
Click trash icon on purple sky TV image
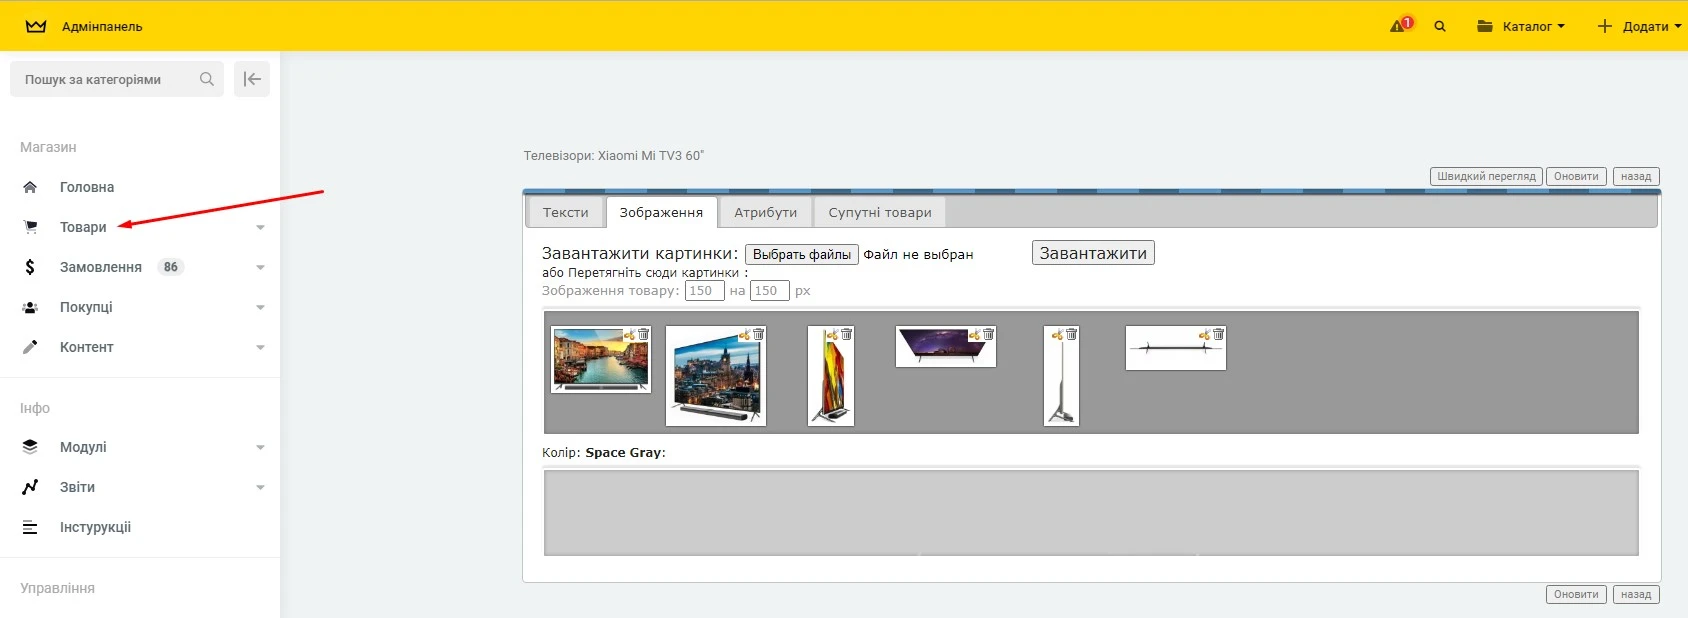click(988, 335)
